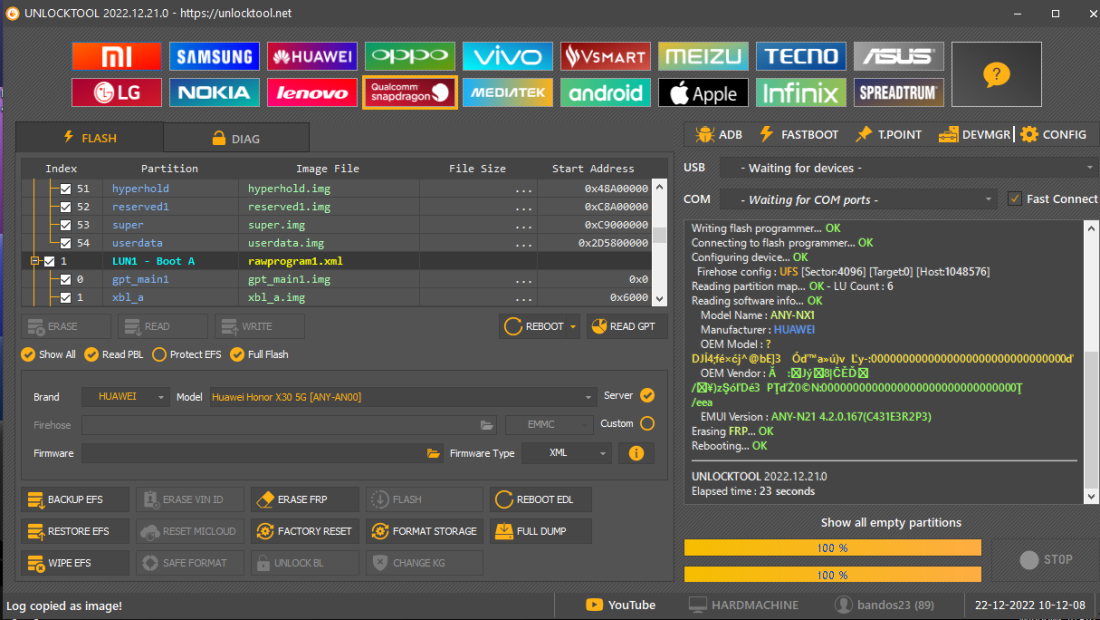The width and height of the screenshot is (1100, 620).
Task: Open the ADB tab
Action: click(719, 135)
